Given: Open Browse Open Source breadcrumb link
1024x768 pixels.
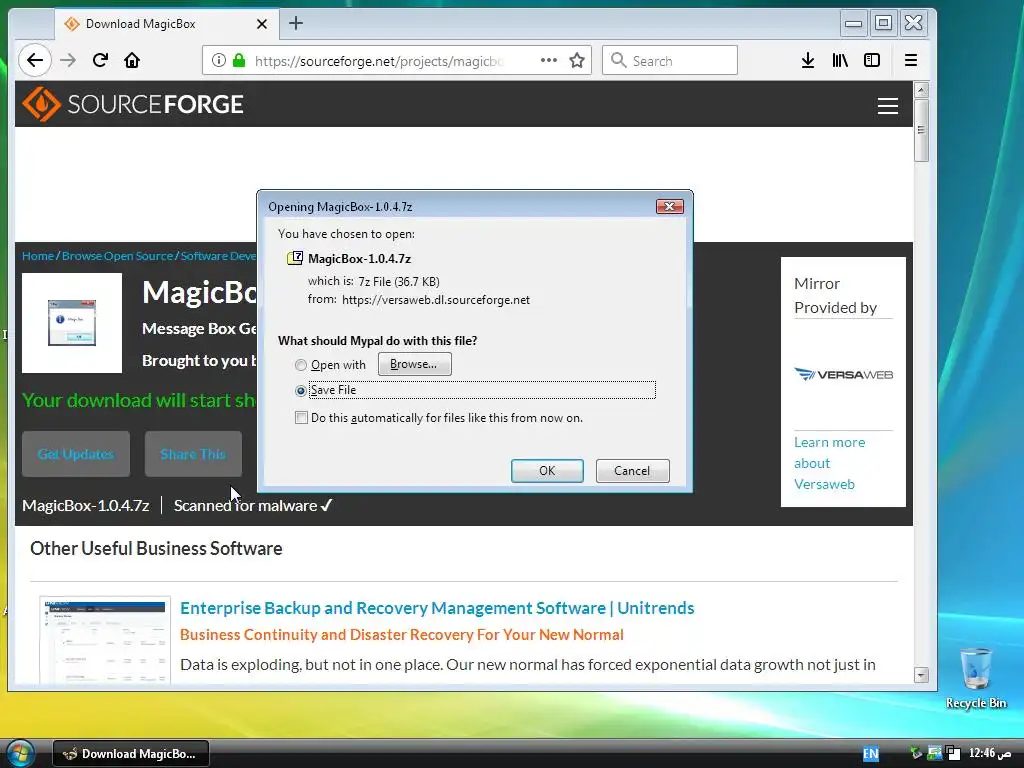Looking at the screenshot, I should [118, 256].
